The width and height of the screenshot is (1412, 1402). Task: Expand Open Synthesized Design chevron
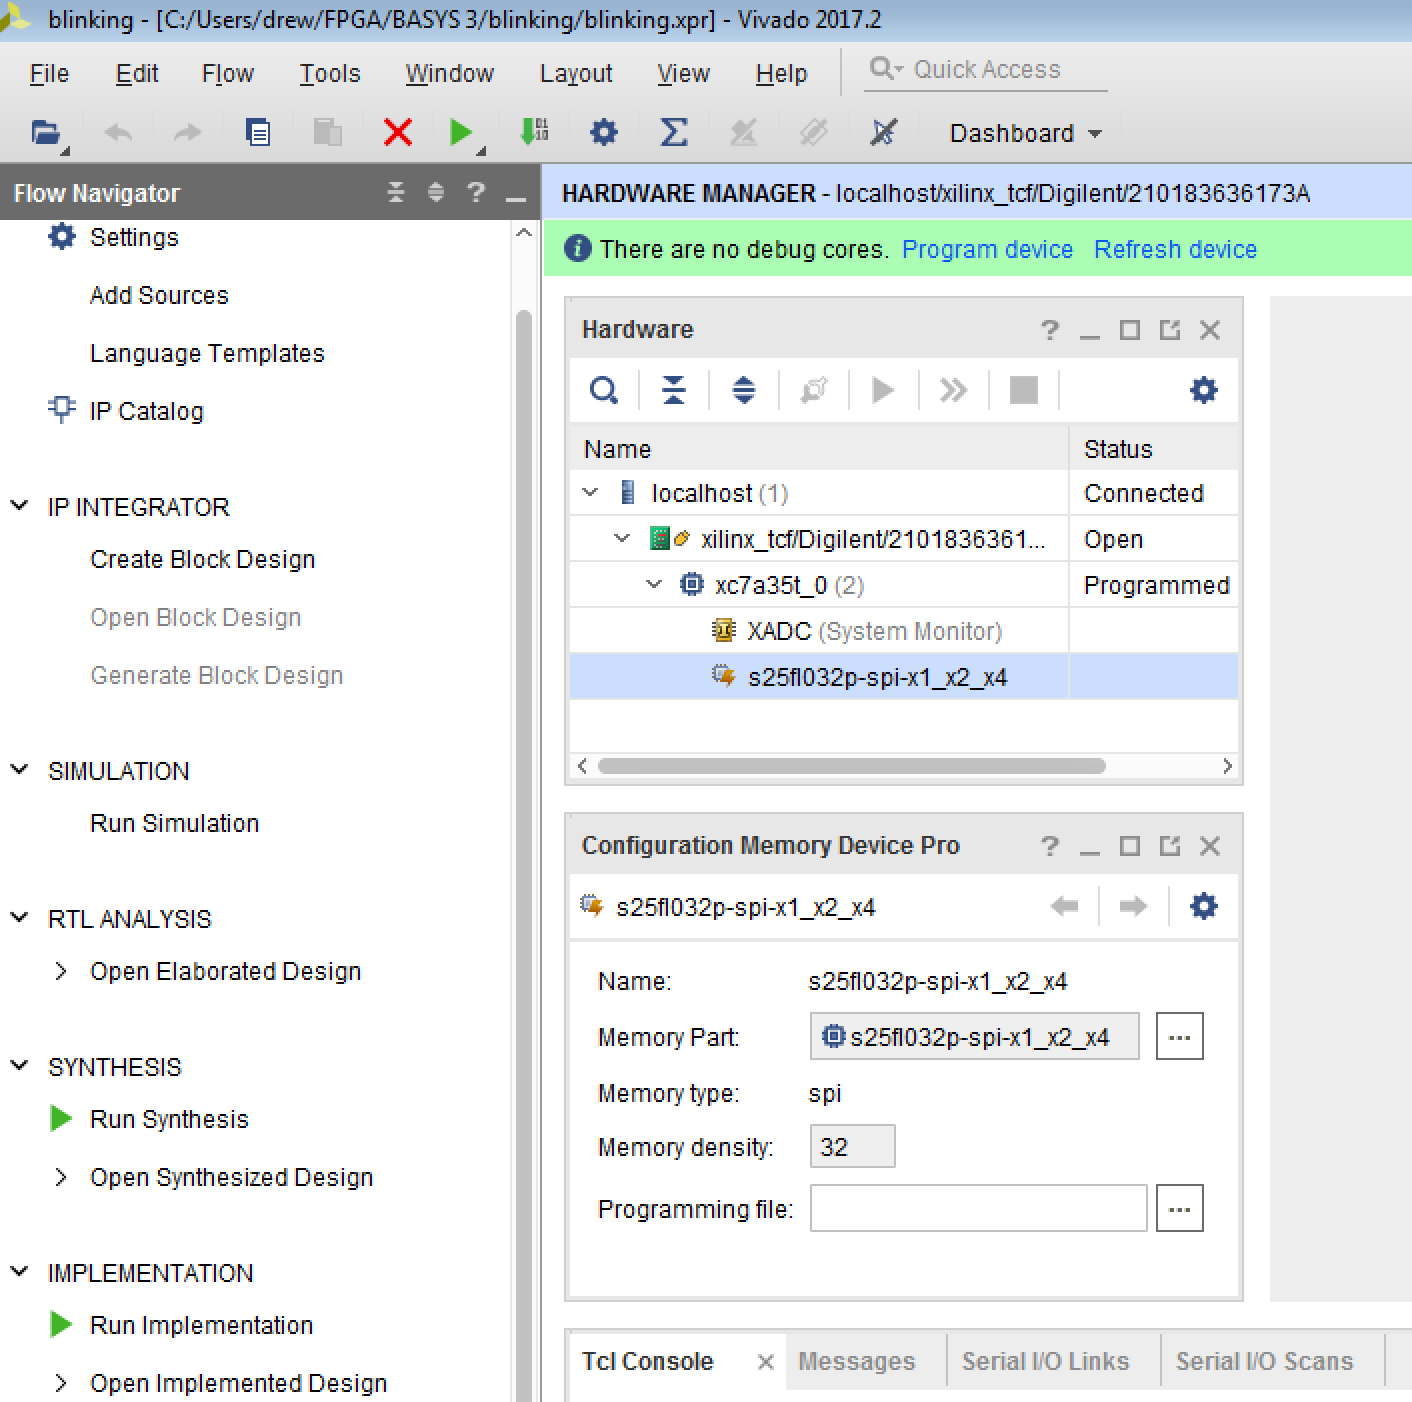[x=61, y=1177]
